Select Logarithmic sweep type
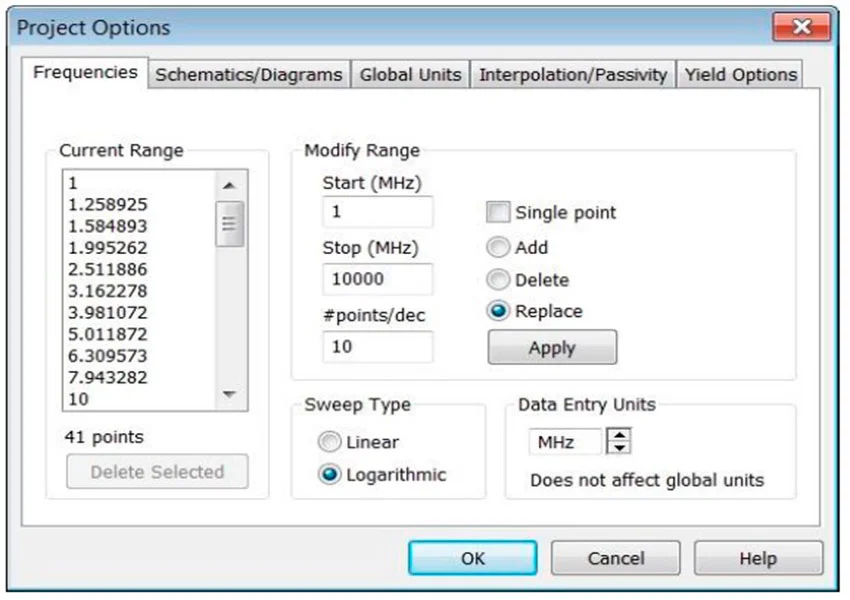This screenshot has height=600, width=850. click(329, 475)
